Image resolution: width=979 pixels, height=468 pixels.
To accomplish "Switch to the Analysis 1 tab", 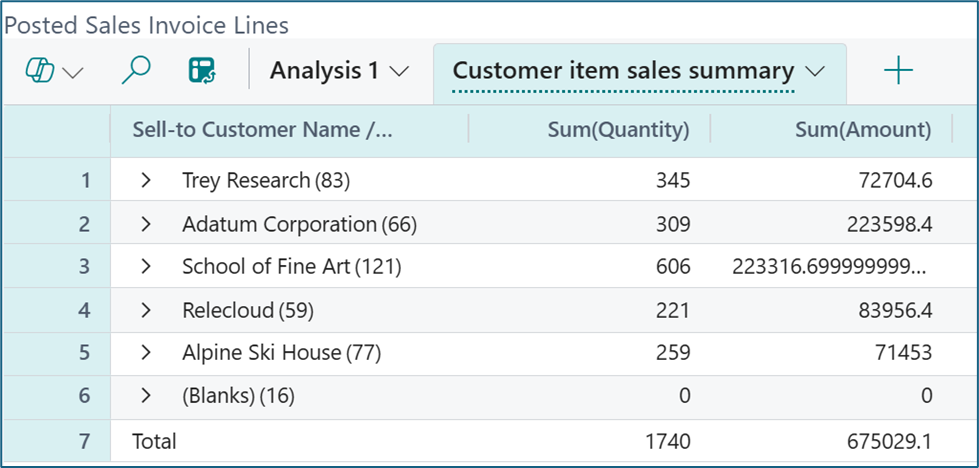I will coord(324,71).
